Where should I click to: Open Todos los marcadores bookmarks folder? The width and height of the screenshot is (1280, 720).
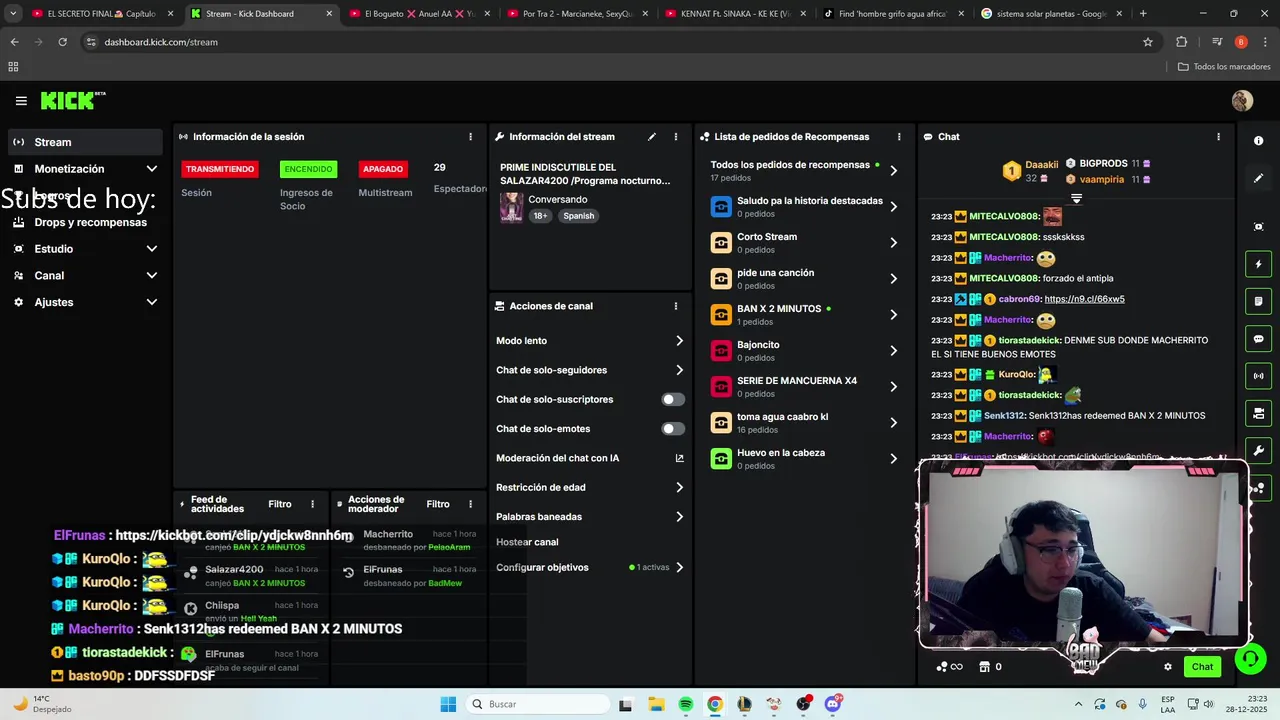(1224, 67)
